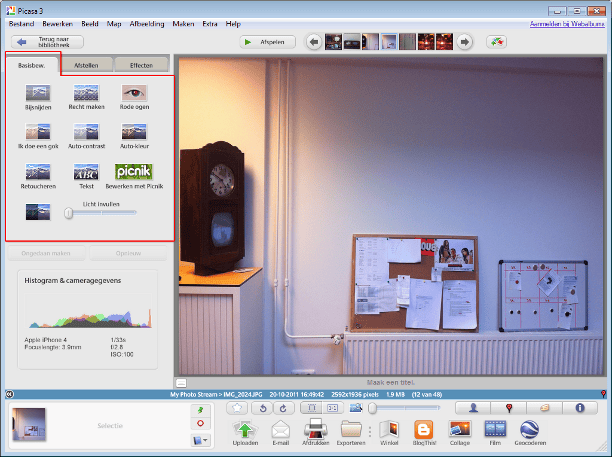The height and width of the screenshot is (457, 612).
Task: Choose the Rode ogen red-eye tool
Action: [134, 93]
